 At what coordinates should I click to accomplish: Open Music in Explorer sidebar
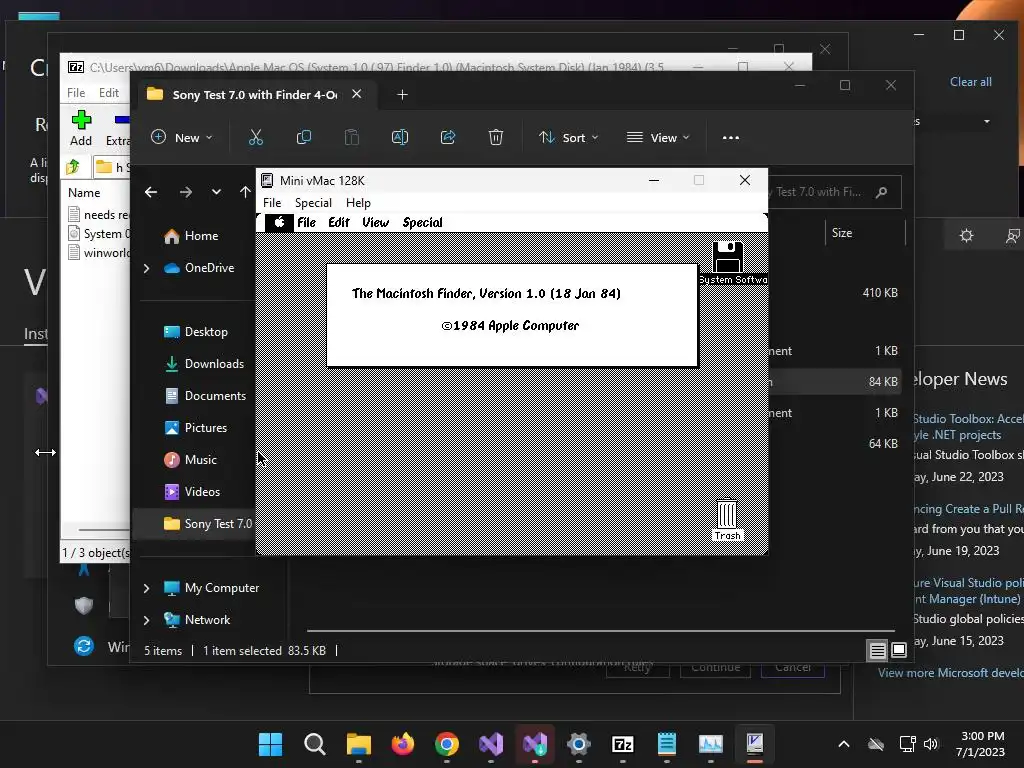[190, 460]
